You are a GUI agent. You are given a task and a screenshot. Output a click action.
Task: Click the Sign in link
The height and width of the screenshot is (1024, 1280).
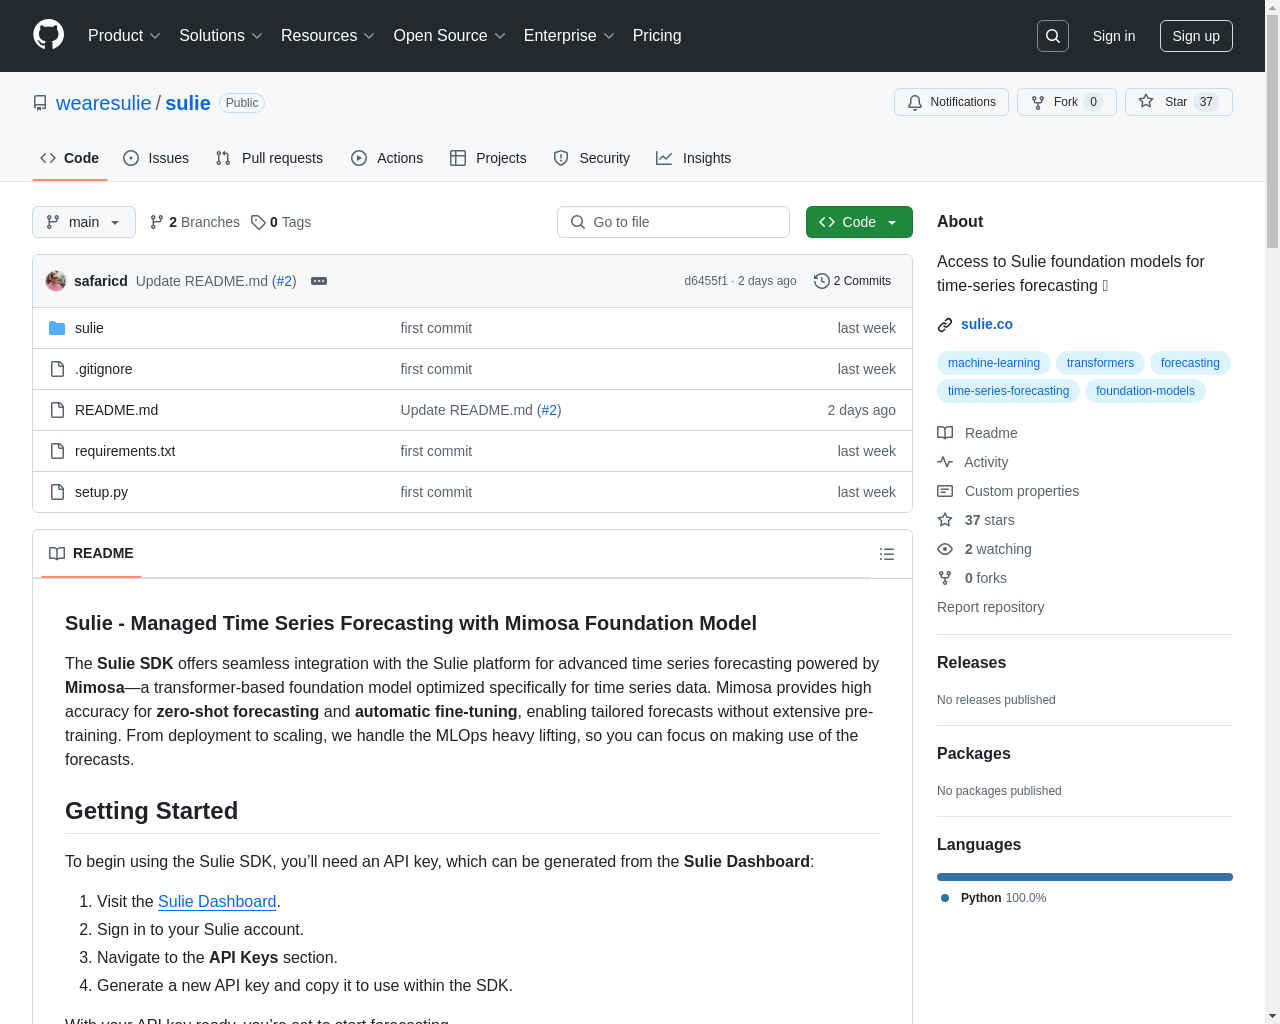[1114, 36]
